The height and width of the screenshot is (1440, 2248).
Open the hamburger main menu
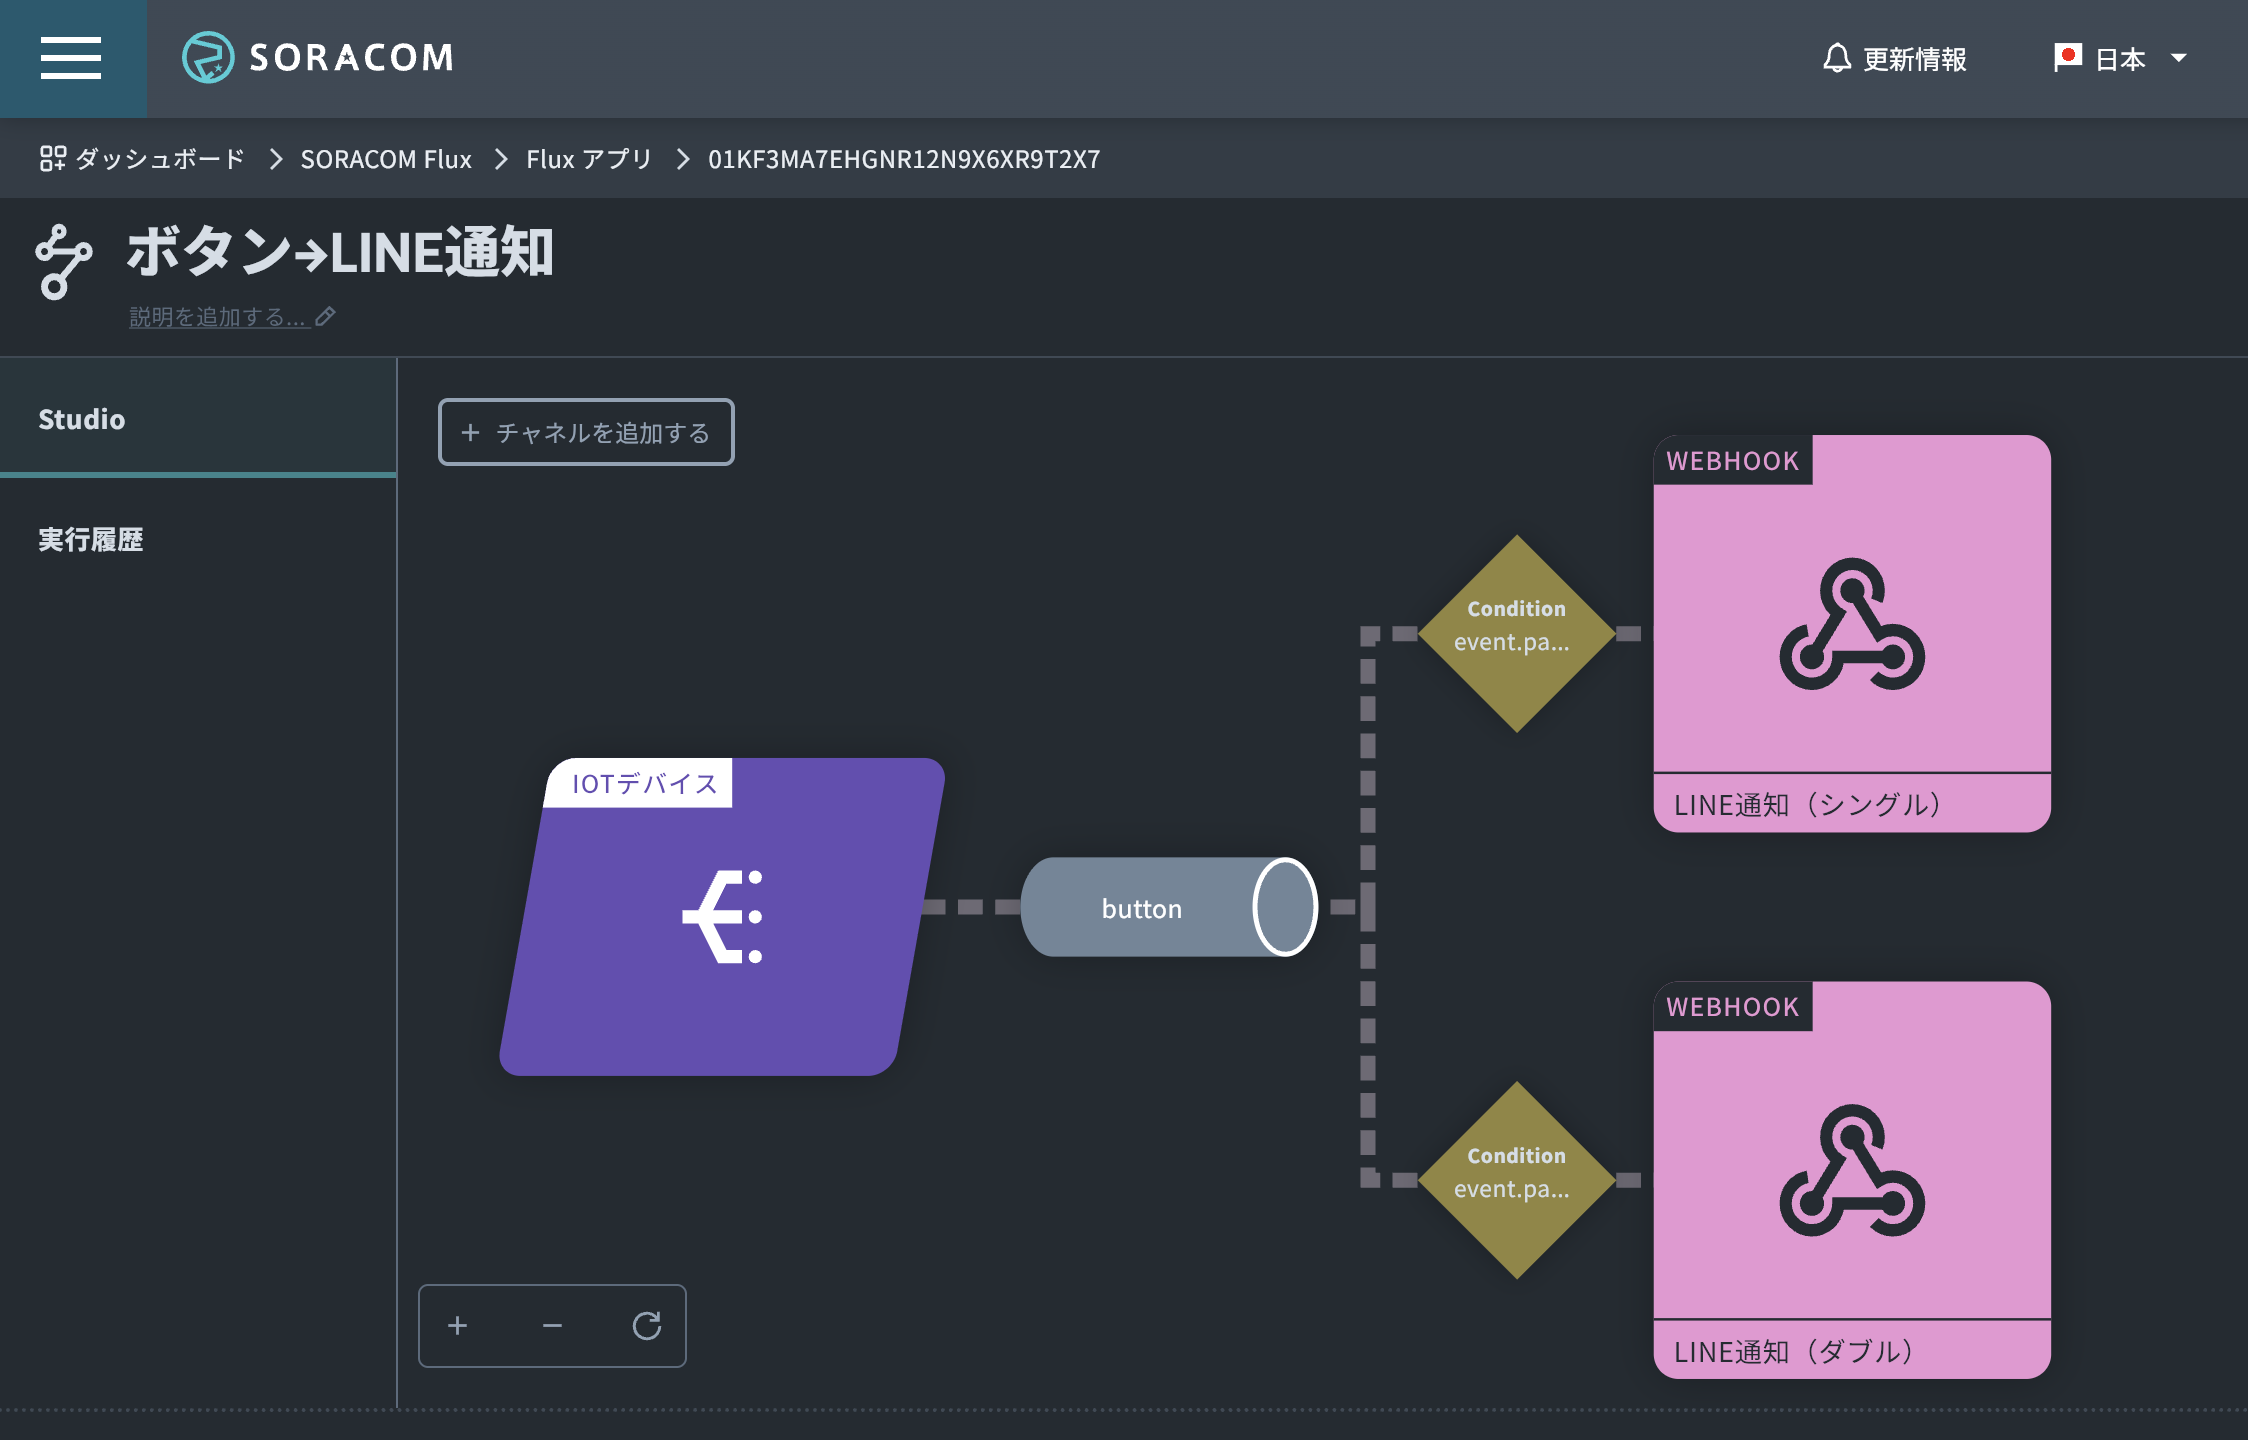tap(71, 58)
